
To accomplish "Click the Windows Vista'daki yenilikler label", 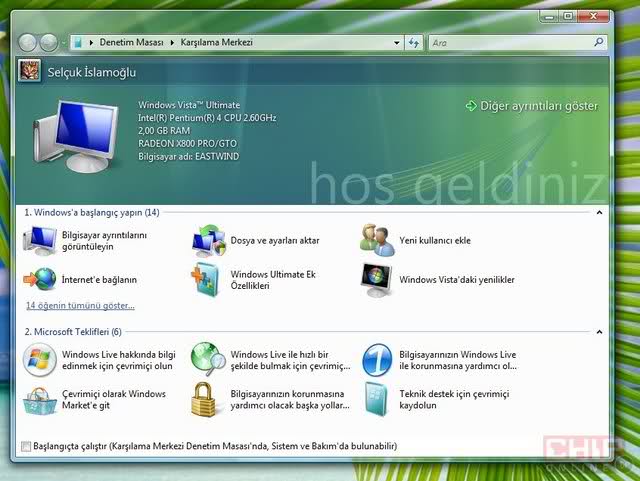I will point(457,280).
